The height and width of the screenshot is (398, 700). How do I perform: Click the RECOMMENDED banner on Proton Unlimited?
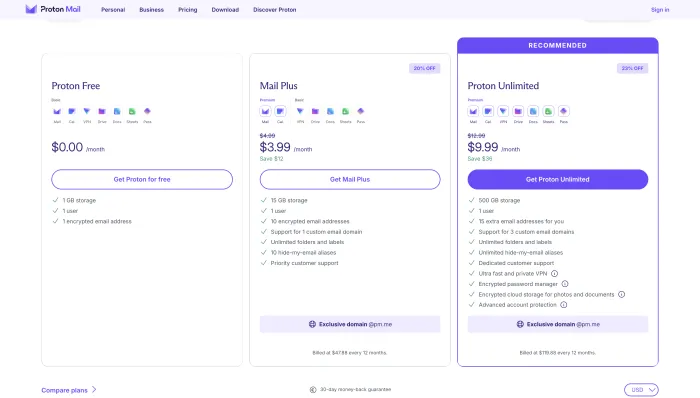(x=558, y=46)
